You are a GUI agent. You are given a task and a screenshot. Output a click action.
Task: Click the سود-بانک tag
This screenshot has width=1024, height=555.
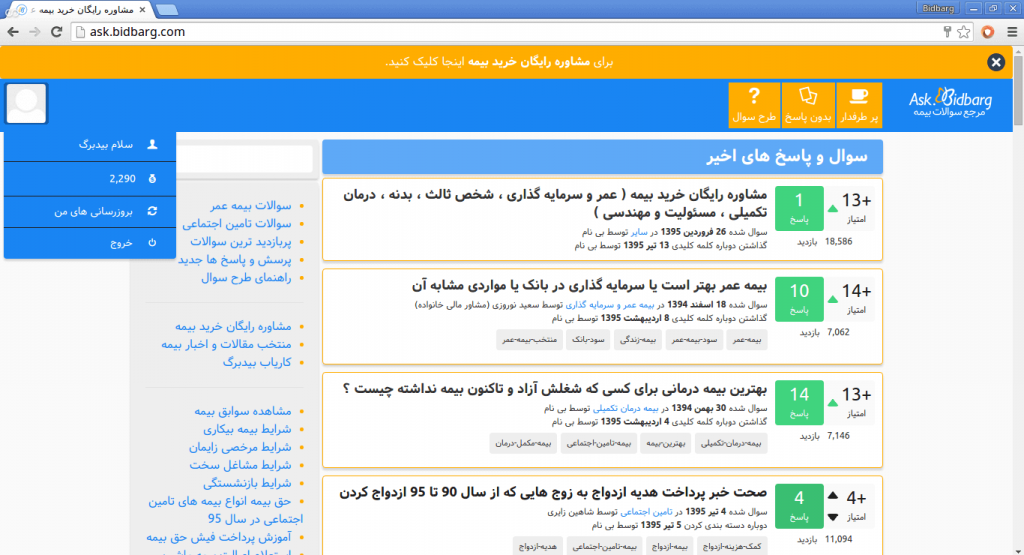[588, 340]
